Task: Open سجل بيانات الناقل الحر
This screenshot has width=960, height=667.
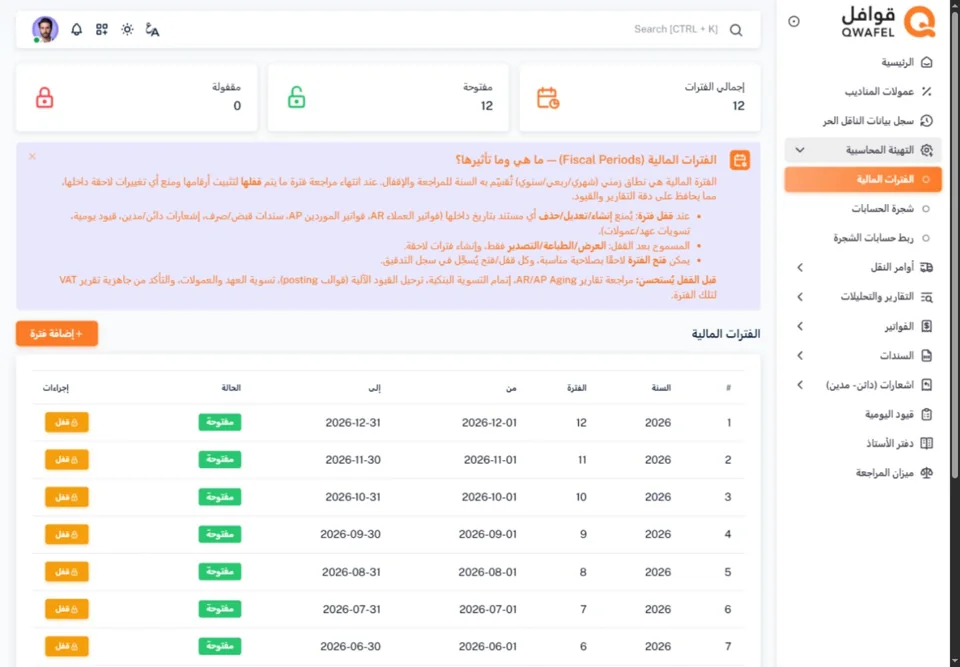Action: coord(877,121)
